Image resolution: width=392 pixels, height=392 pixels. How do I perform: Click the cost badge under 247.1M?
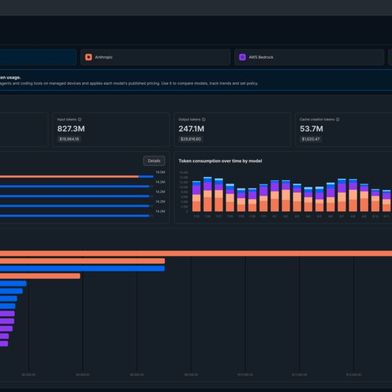[x=191, y=139]
